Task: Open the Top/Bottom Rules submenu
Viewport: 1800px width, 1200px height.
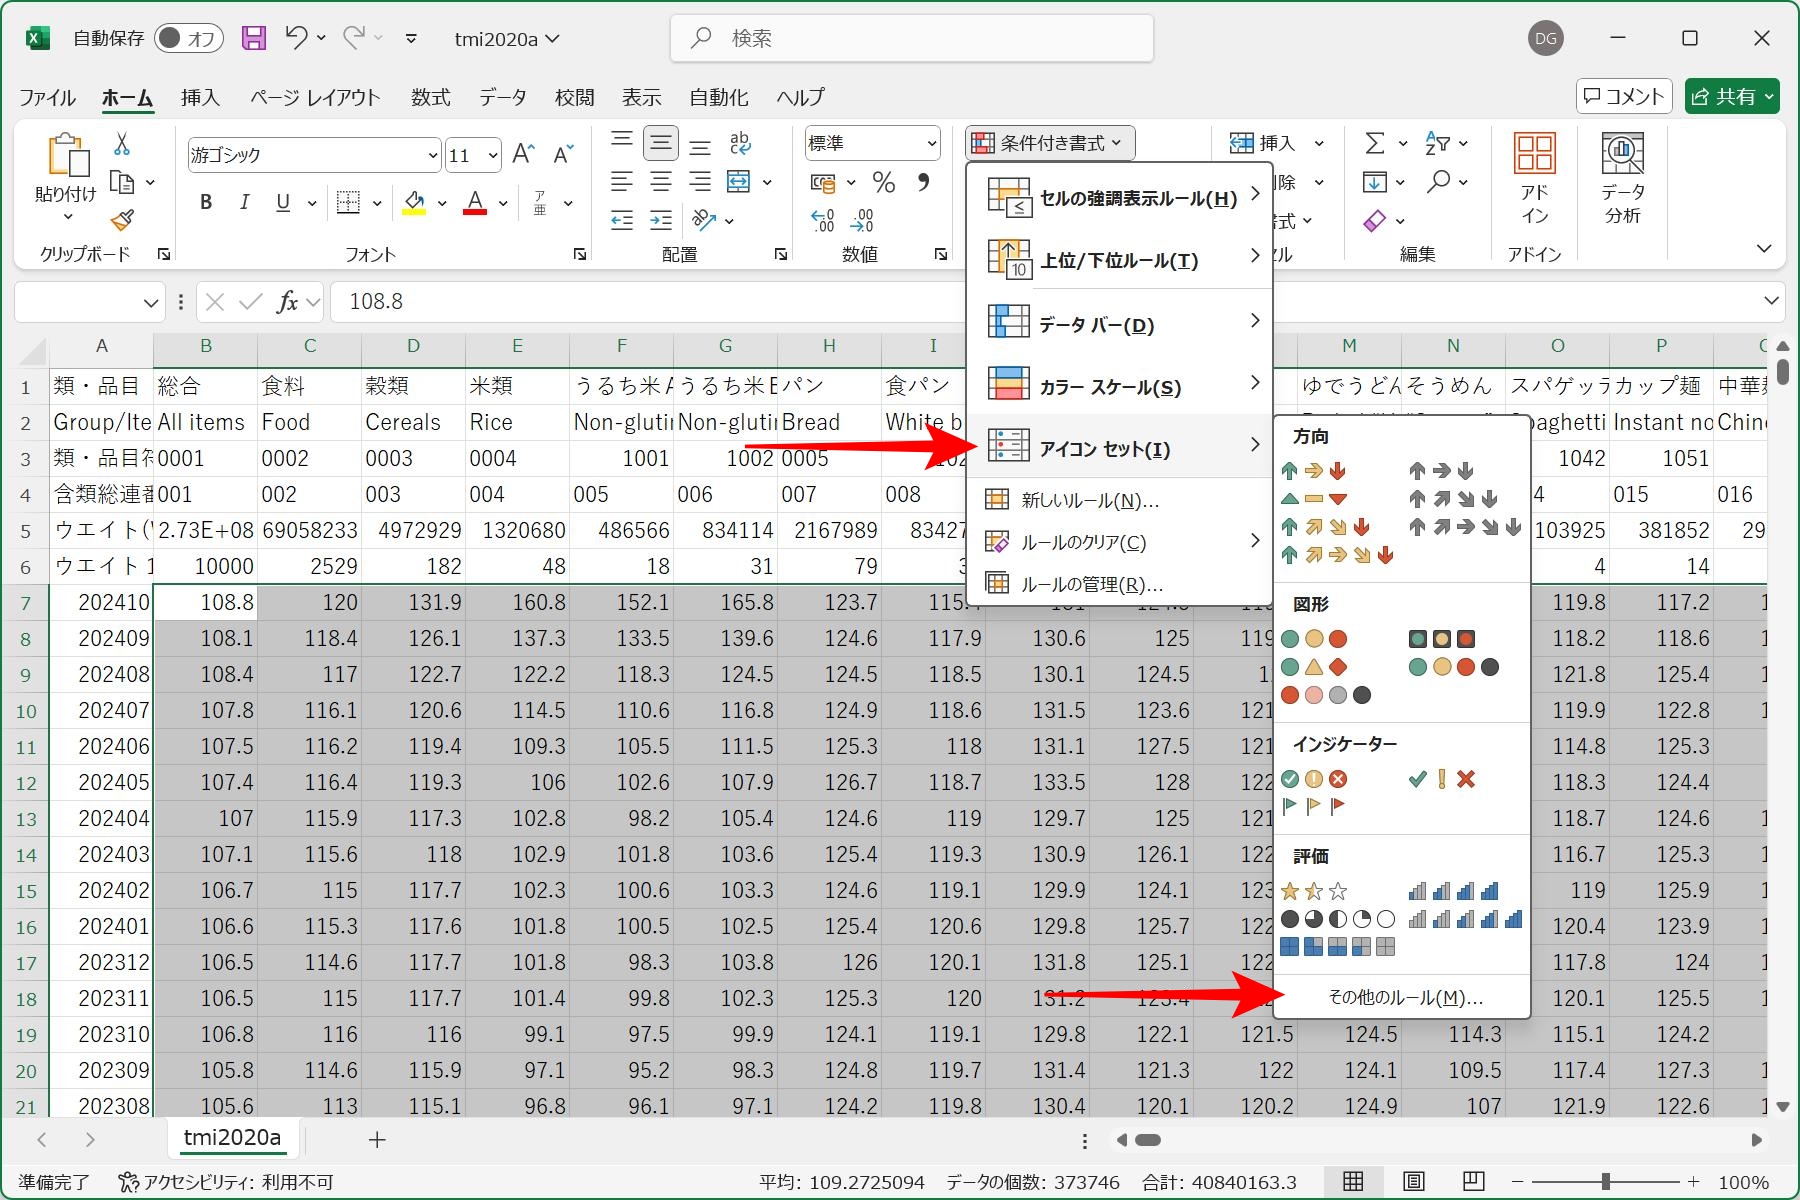Action: [x=1119, y=260]
